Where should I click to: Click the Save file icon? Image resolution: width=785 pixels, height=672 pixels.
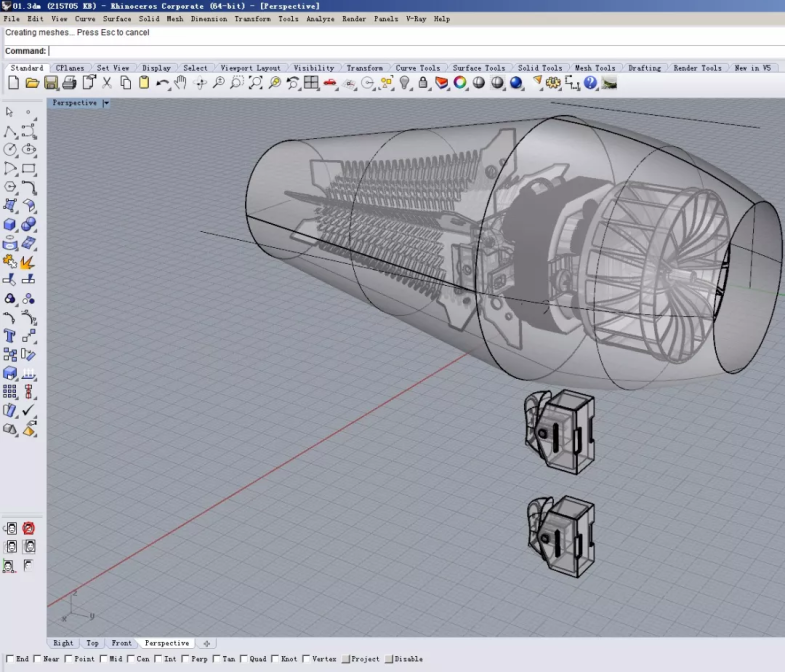point(51,83)
